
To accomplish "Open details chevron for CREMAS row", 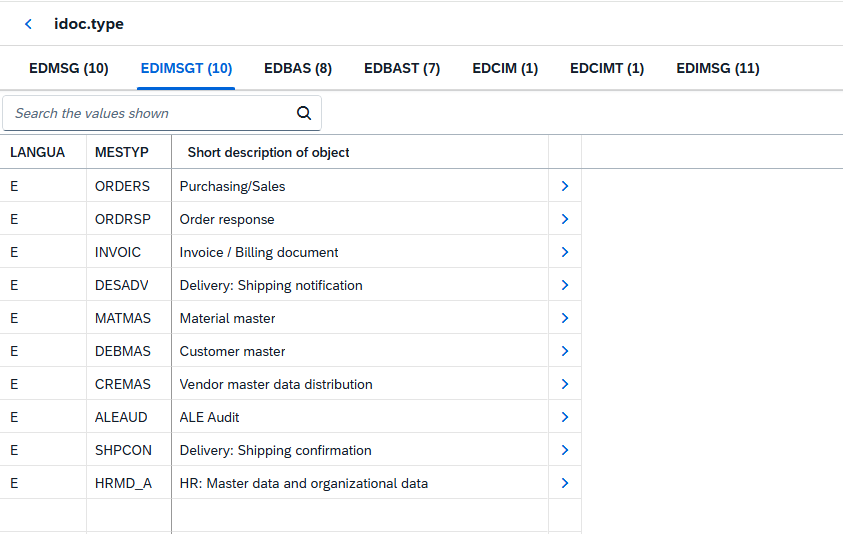I will 565,384.
